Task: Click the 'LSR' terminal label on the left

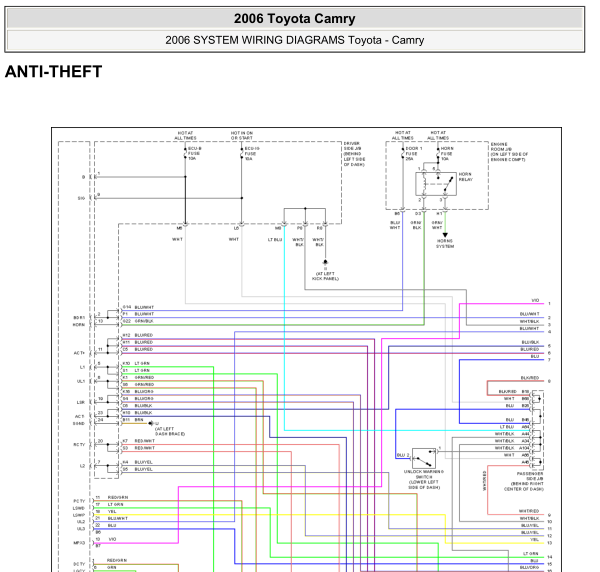Action: tap(80, 403)
